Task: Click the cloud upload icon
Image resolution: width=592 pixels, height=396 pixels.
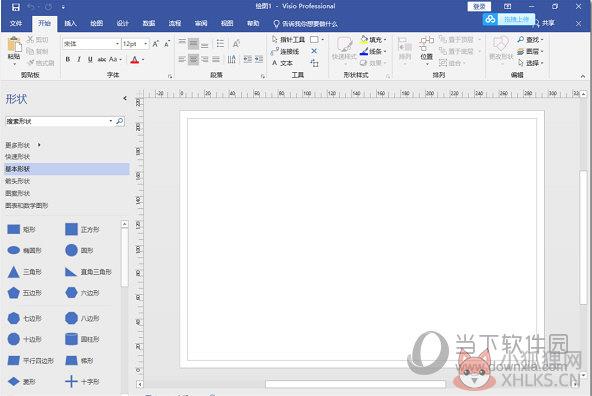Action: pos(490,19)
